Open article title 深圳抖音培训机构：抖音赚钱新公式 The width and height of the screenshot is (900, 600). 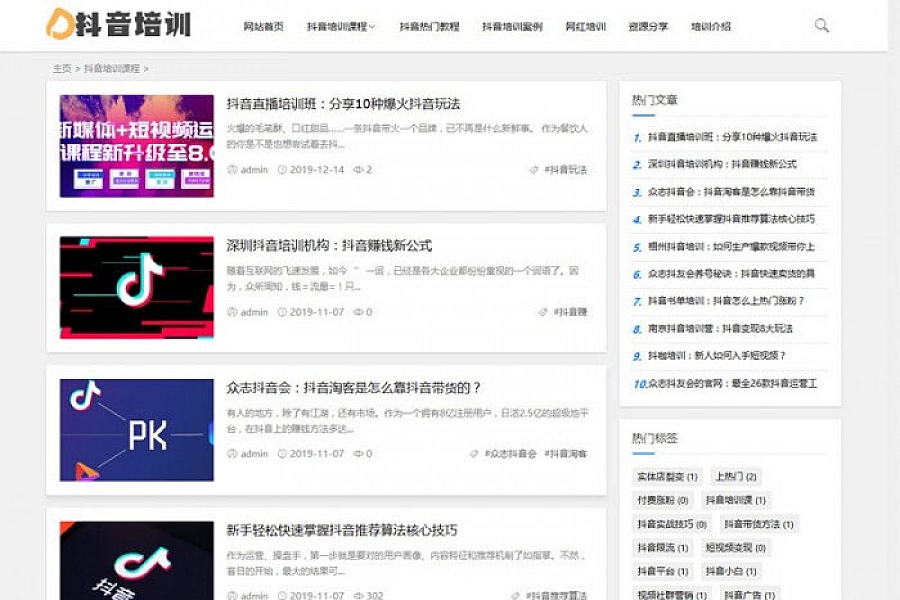coord(329,246)
